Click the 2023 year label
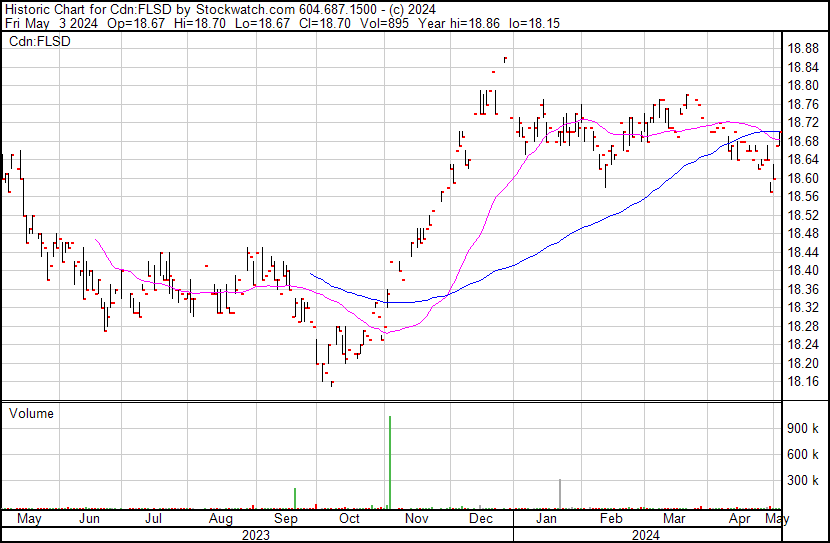Viewport: 830px width, 543px height. (x=256, y=535)
